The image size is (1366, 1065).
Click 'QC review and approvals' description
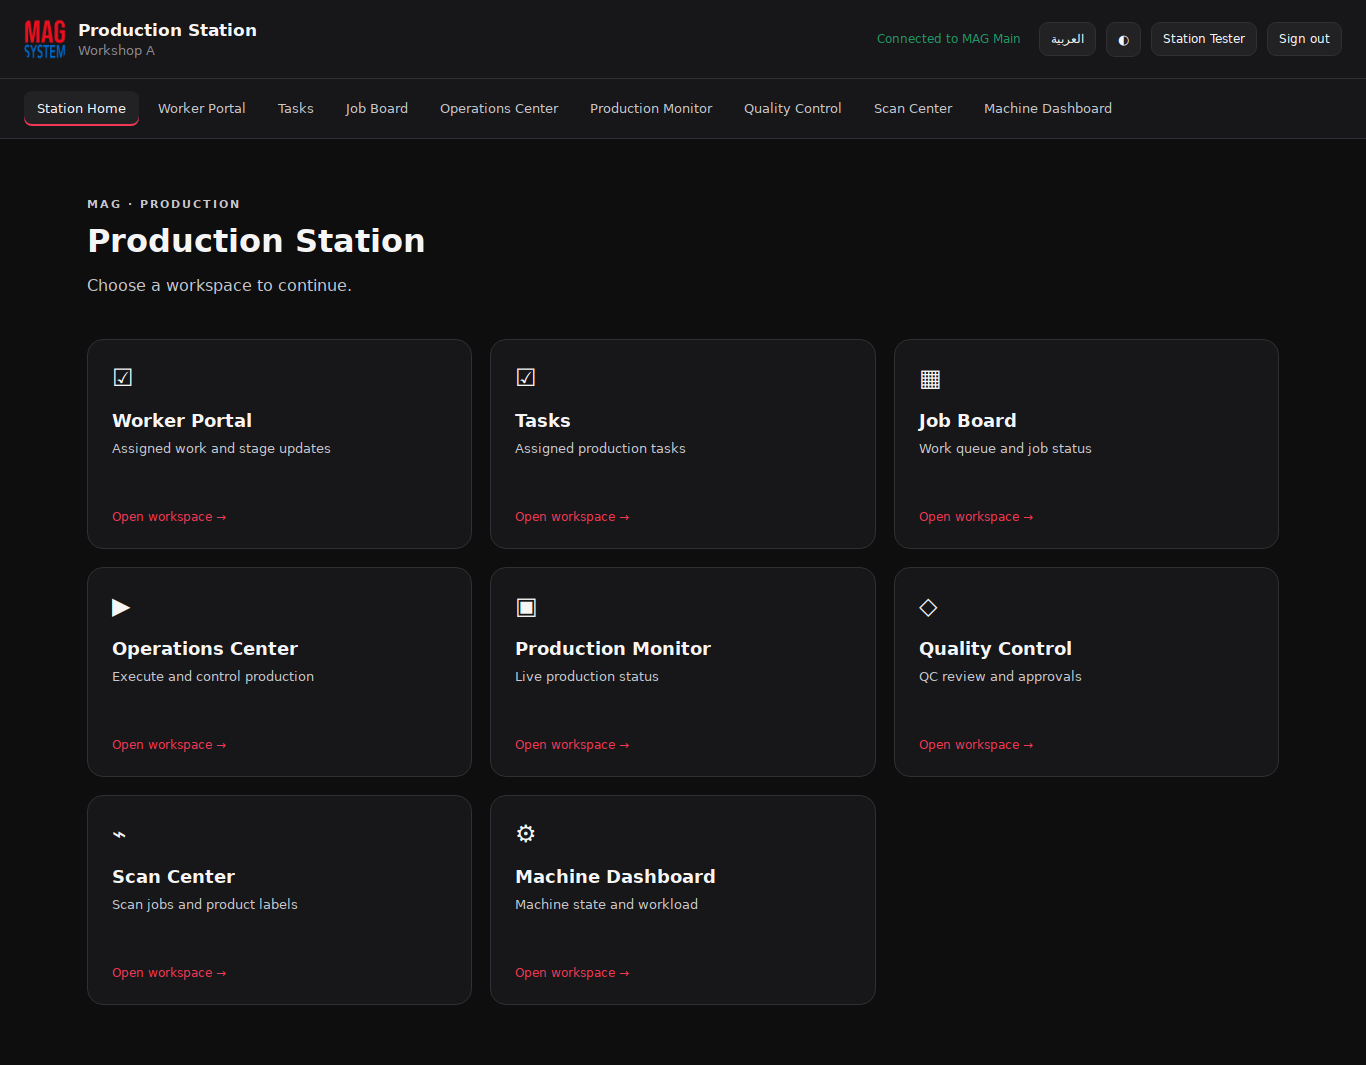pos(1000,677)
